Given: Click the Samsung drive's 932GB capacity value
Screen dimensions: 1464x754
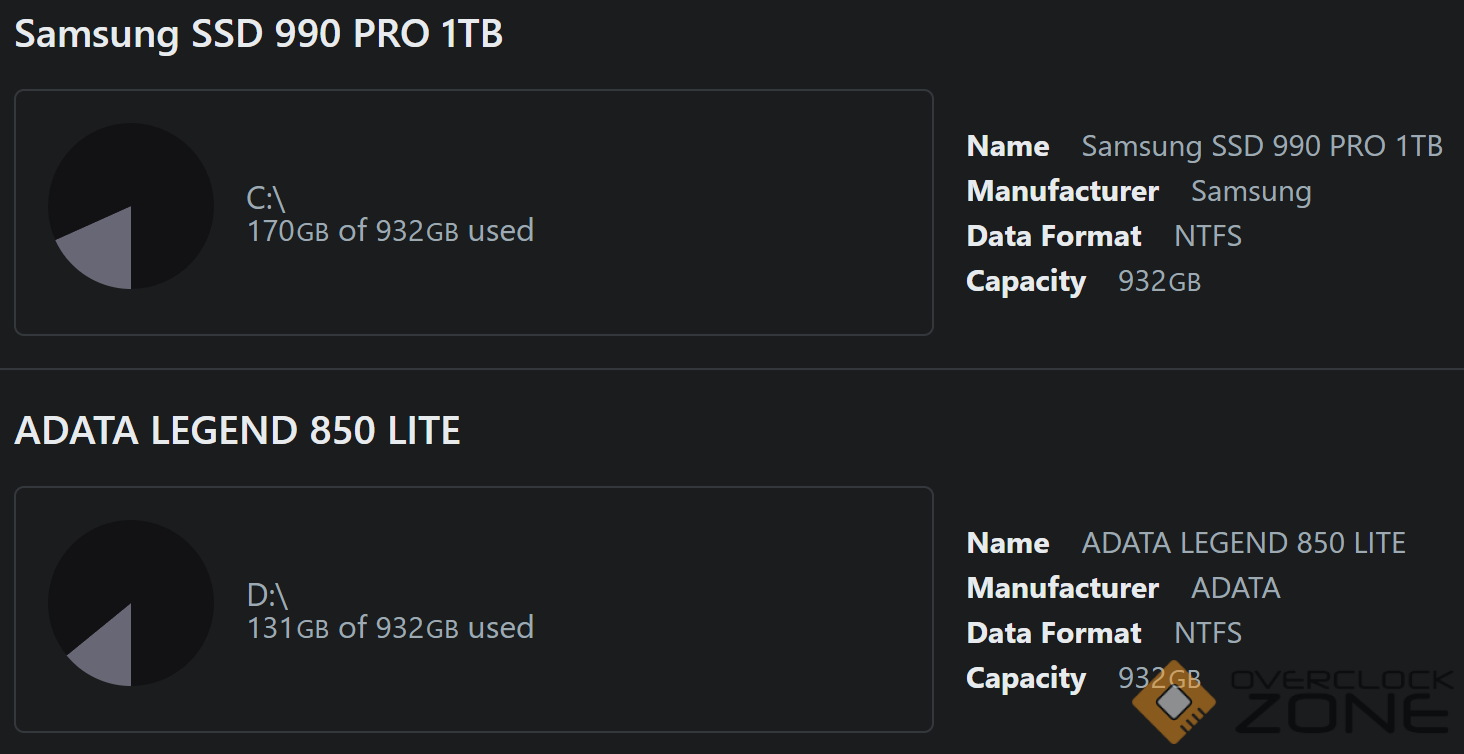Looking at the screenshot, I should pos(1159,282).
